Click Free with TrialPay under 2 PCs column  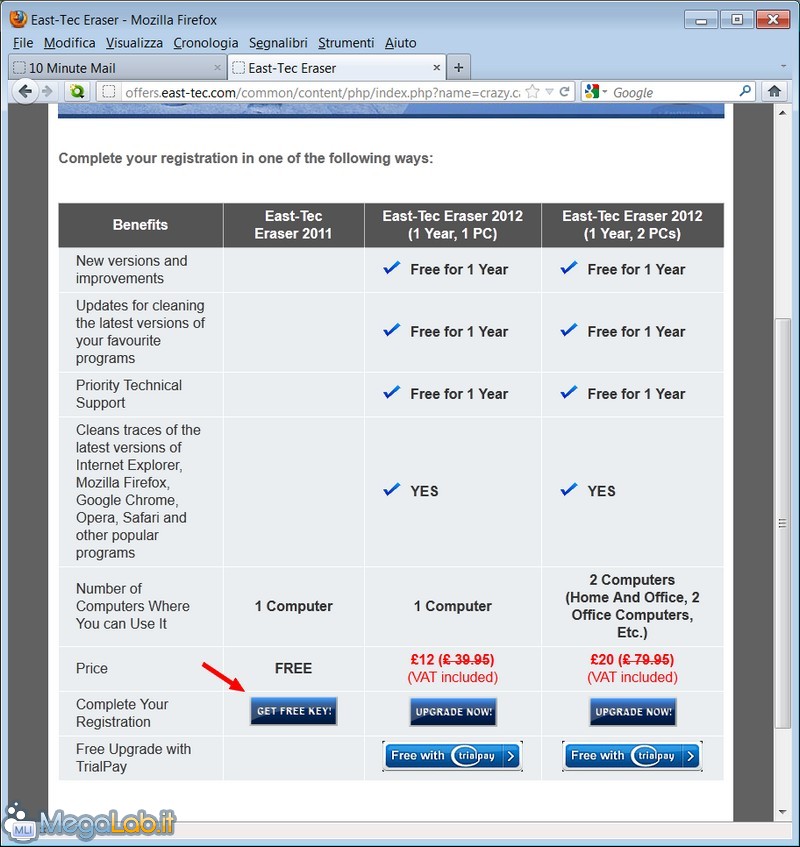point(632,756)
